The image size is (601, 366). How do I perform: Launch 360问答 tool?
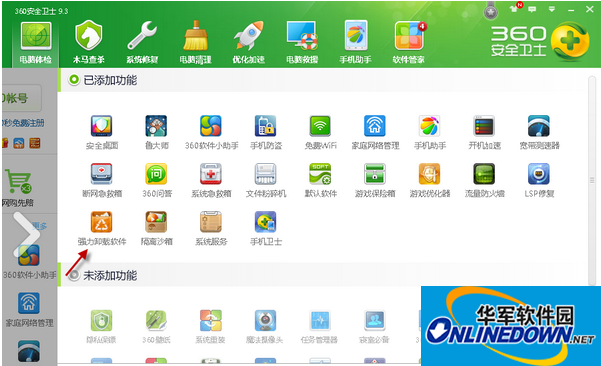point(156,180)
